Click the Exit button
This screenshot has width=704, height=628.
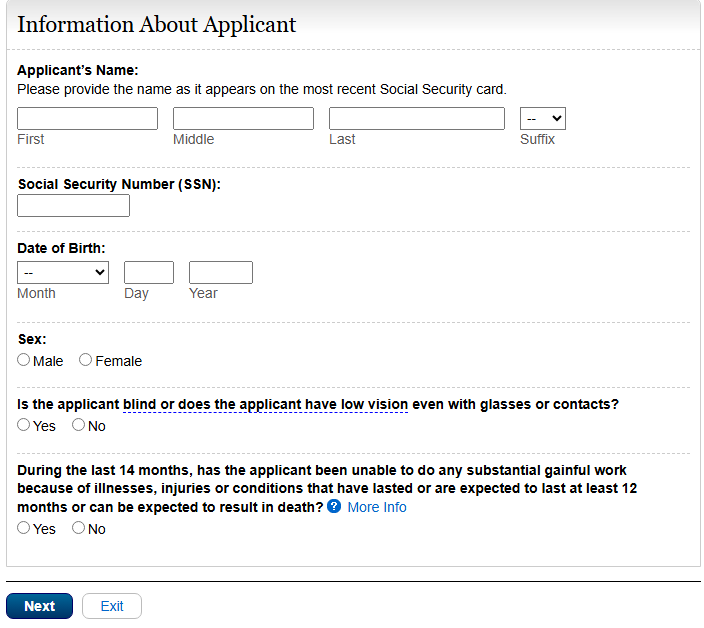112,606
